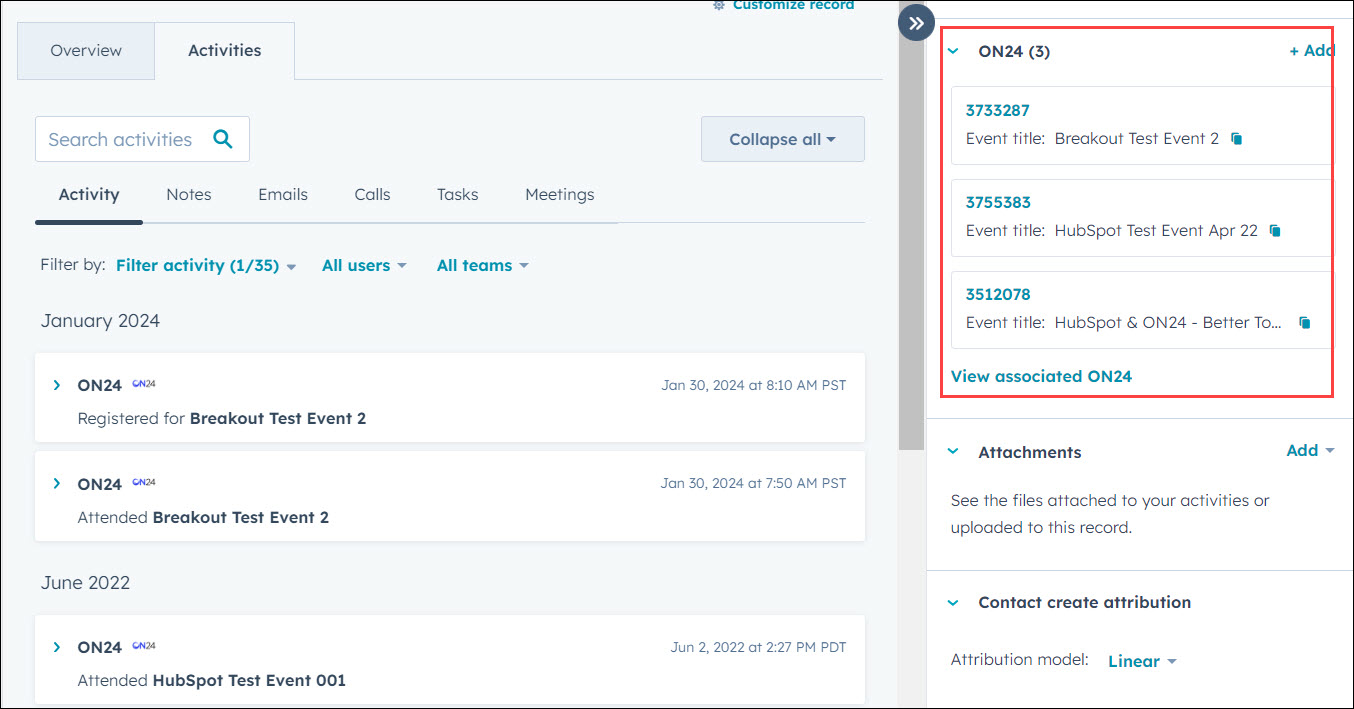Expand the Attended Breakout Test Event 2 activity

(x=57, y=484)
